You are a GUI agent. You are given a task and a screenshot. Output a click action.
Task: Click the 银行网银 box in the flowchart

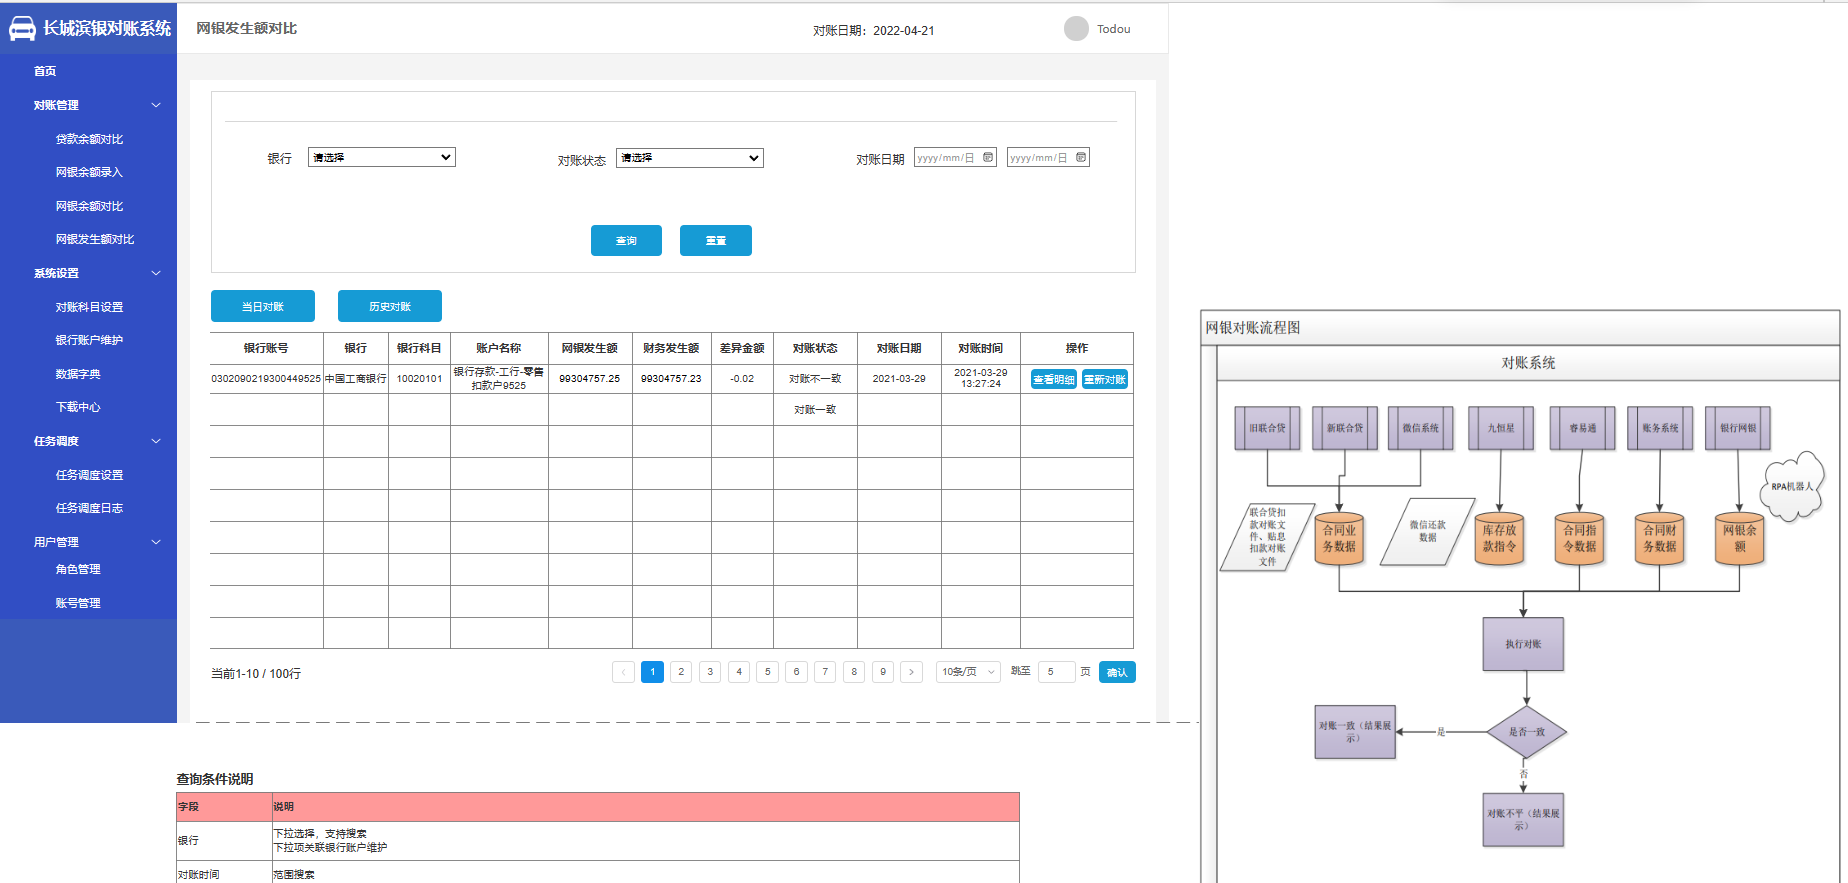tap(1738, 428)
